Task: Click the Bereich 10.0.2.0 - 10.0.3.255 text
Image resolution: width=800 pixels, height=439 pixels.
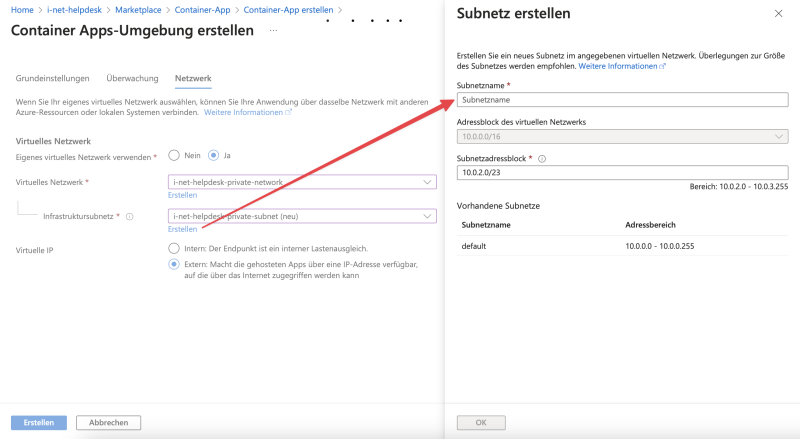Action: (739, 187)
